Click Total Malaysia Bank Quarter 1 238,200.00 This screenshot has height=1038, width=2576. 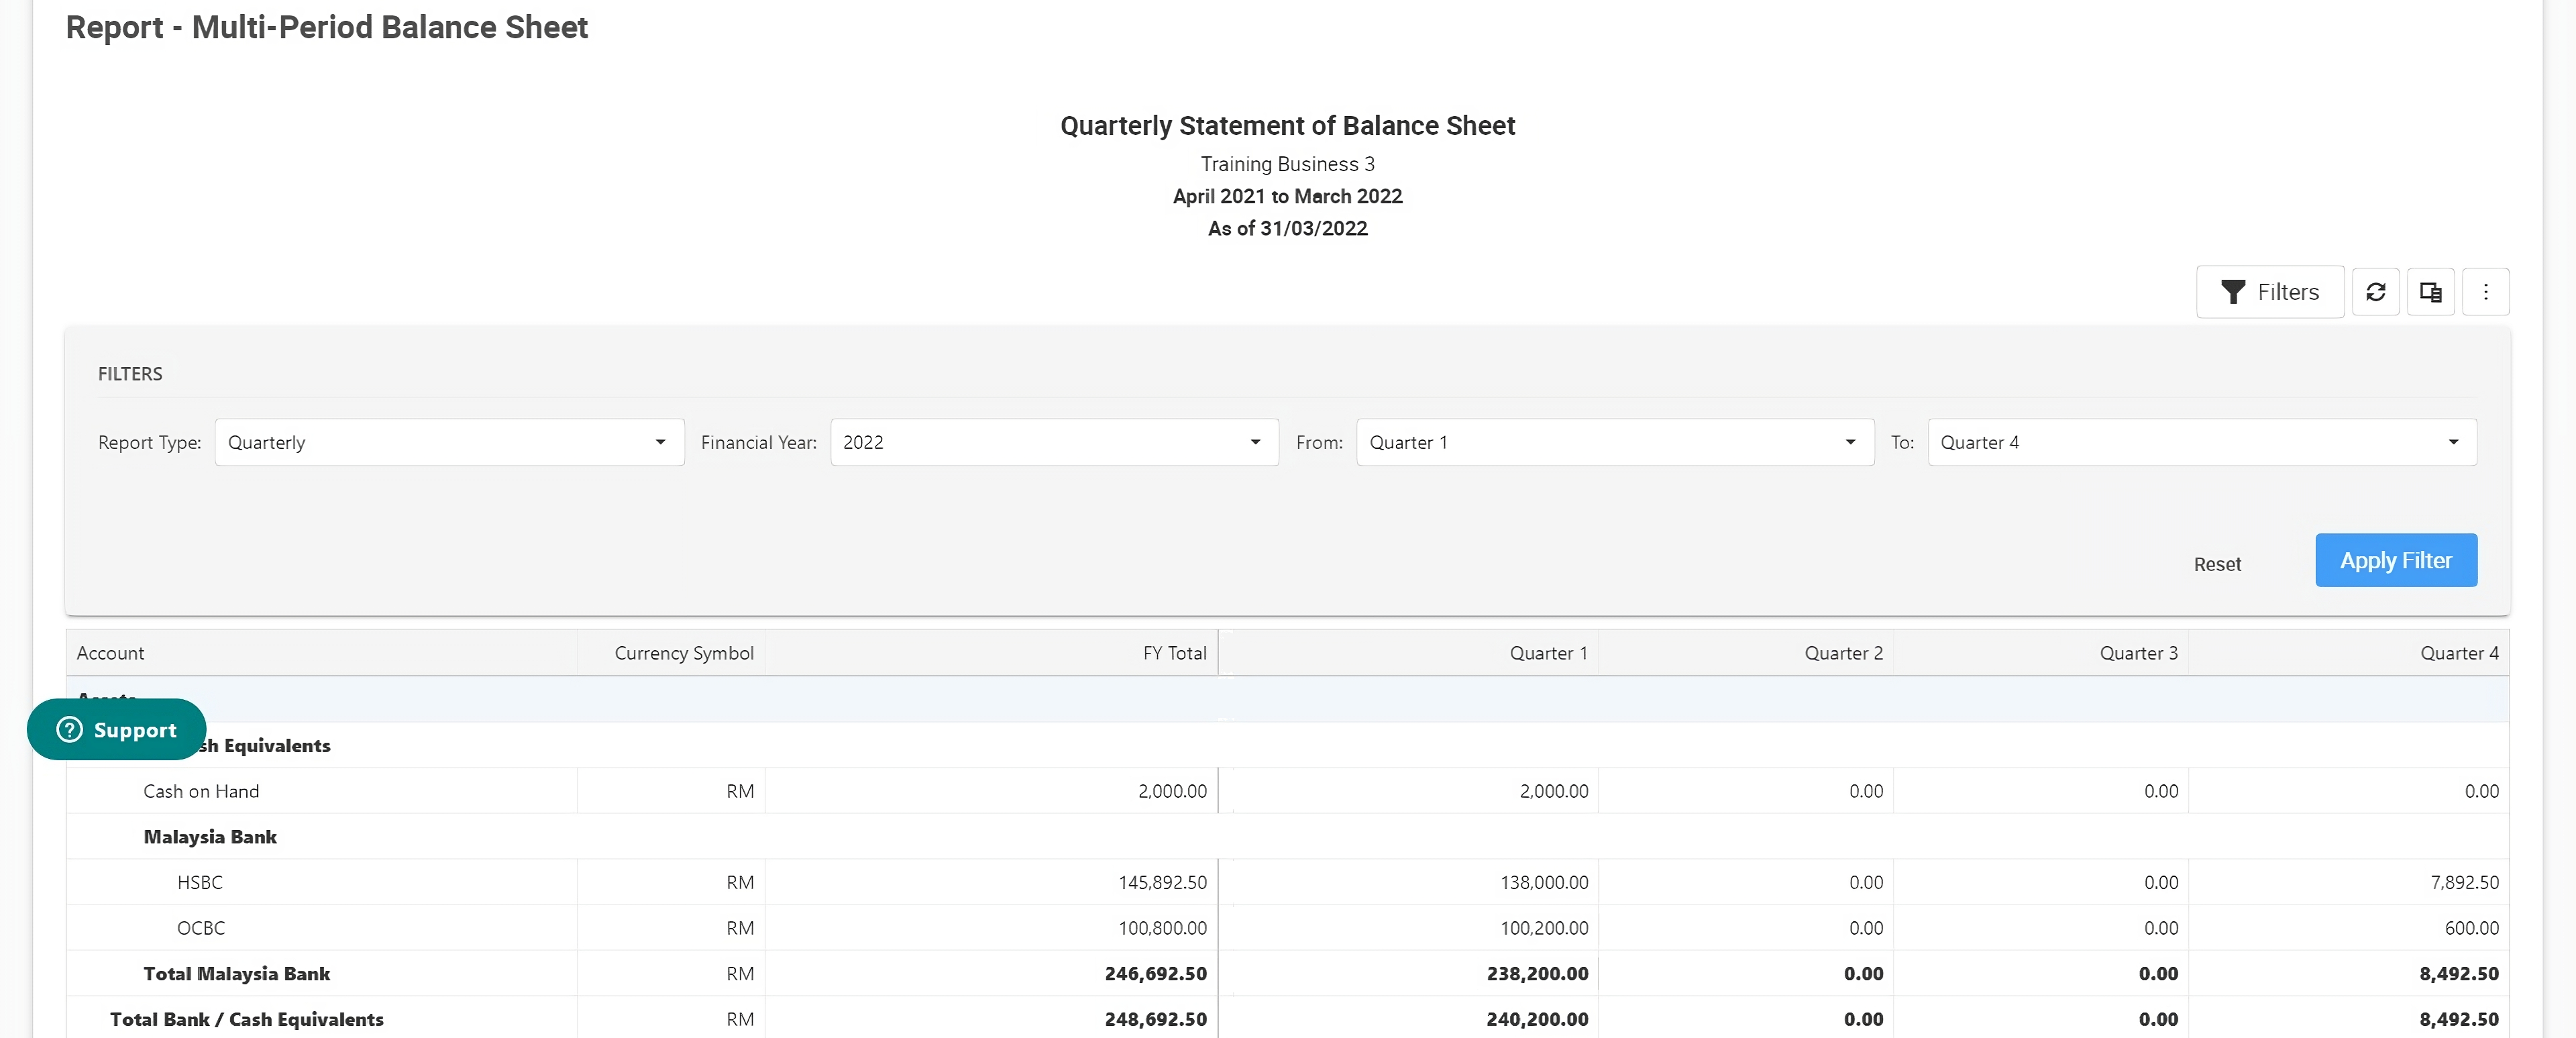(x=1537, y=974)
